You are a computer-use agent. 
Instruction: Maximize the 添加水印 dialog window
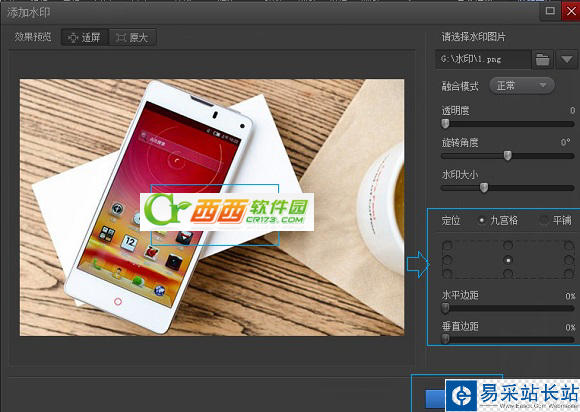click(550, 11)
